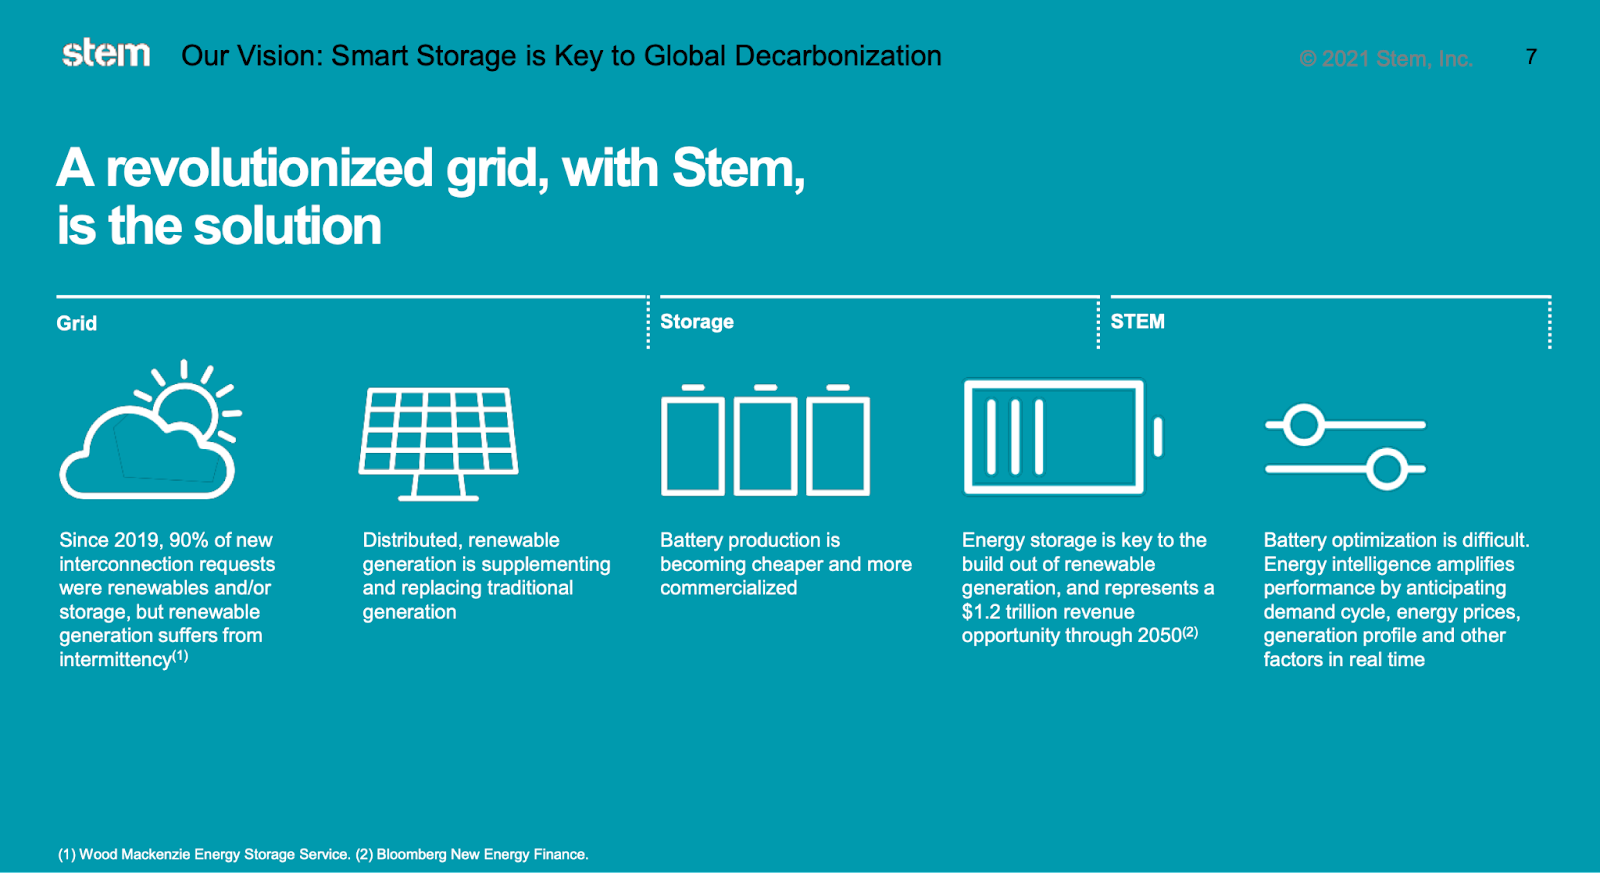Select the Storage section heading
This screenshot has height=873, width=1600.
[x=697, y=322]
